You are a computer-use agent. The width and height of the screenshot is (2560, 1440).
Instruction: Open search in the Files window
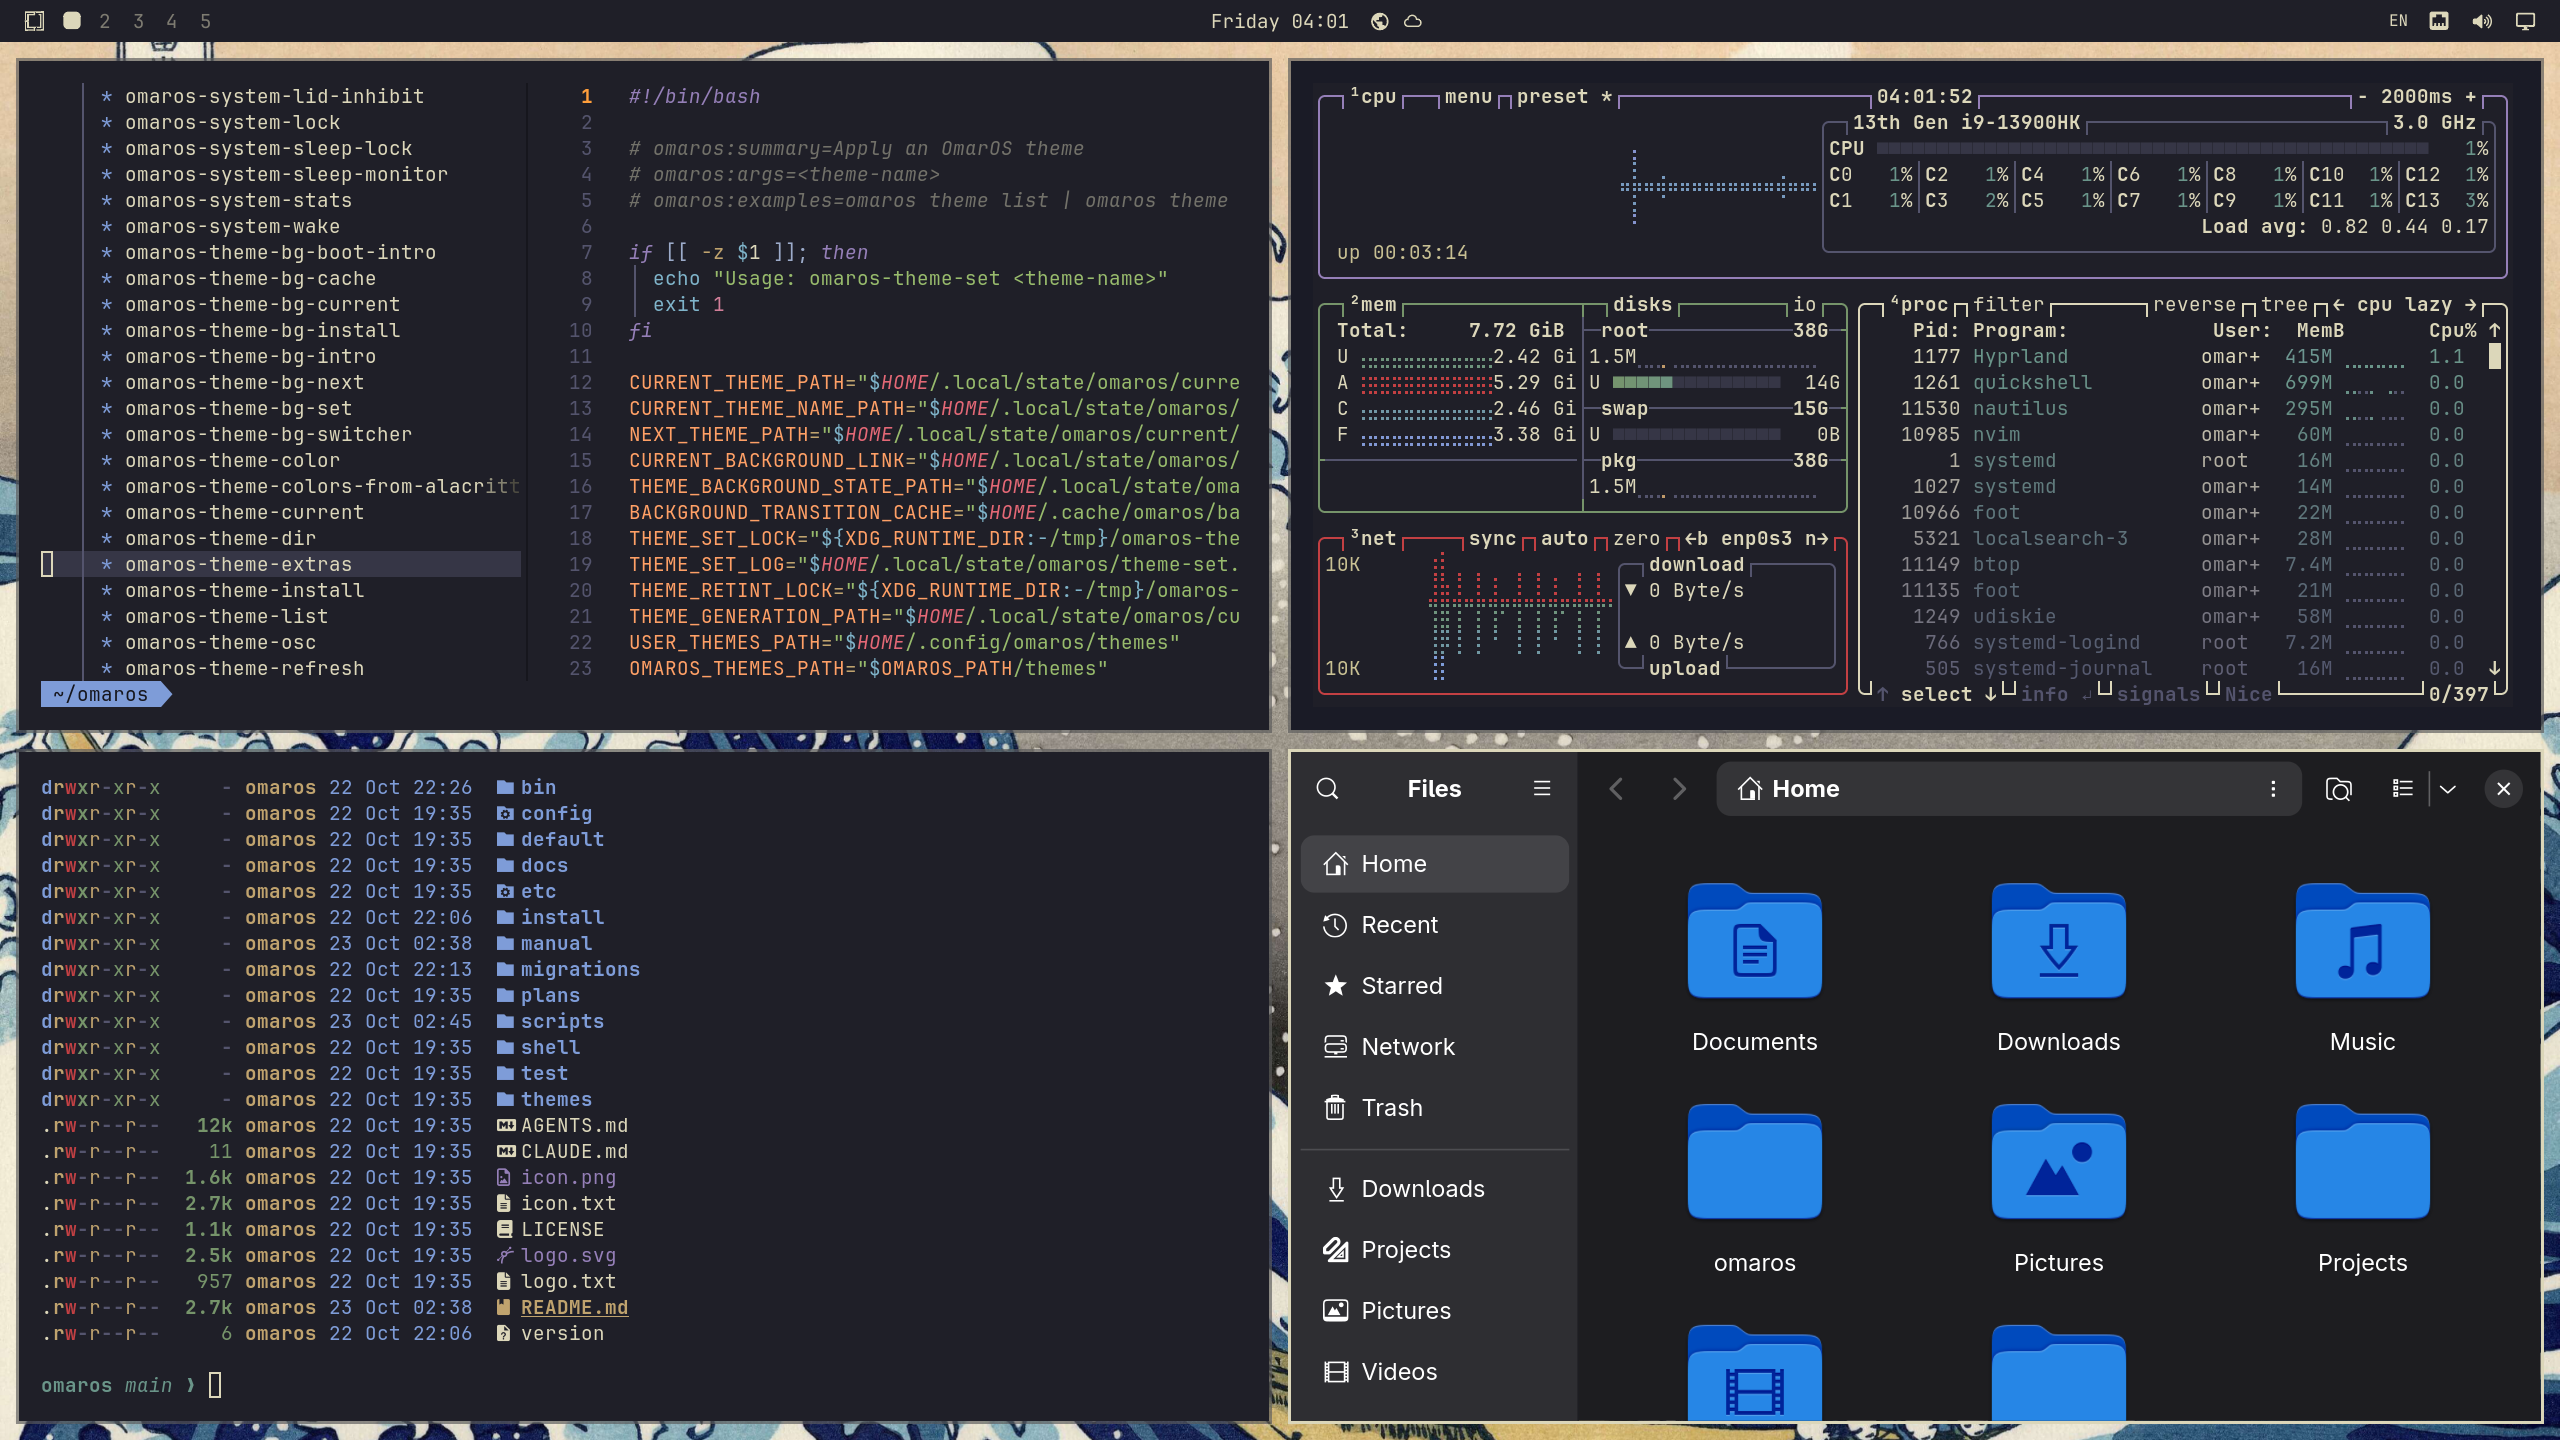coord(1327,789)
